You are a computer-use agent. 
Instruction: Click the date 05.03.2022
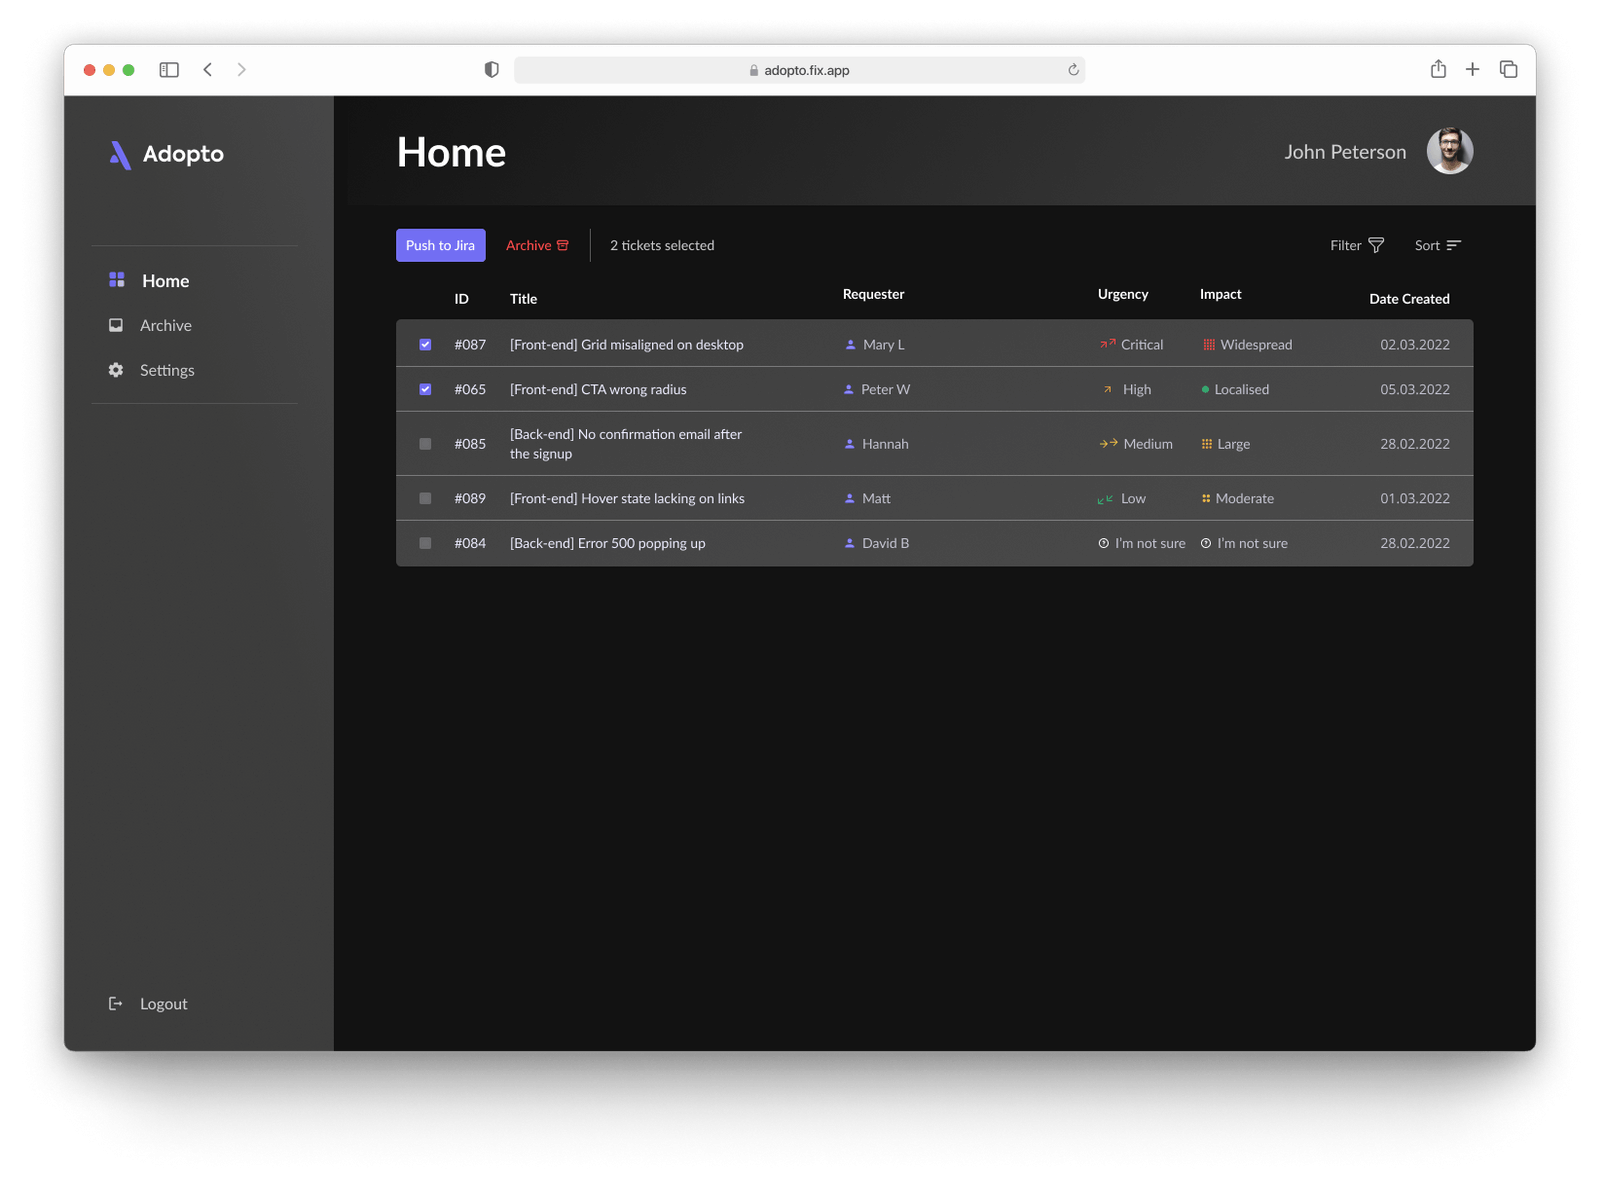1415,389
